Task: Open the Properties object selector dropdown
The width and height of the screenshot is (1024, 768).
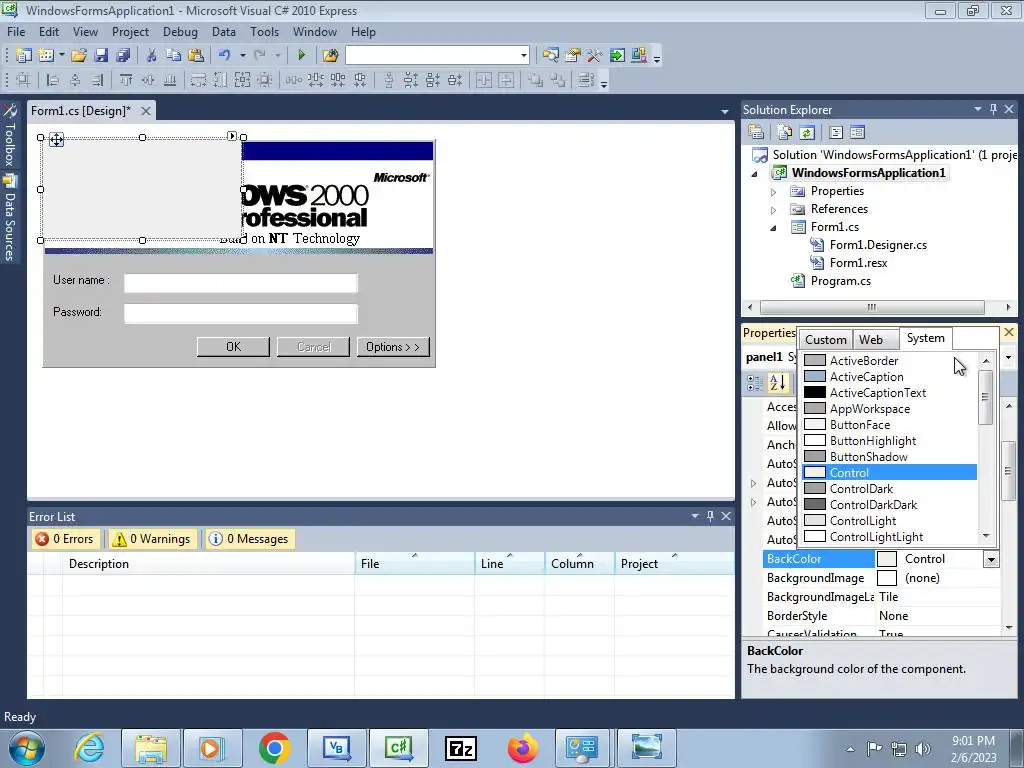Action: click(1009, 357)
